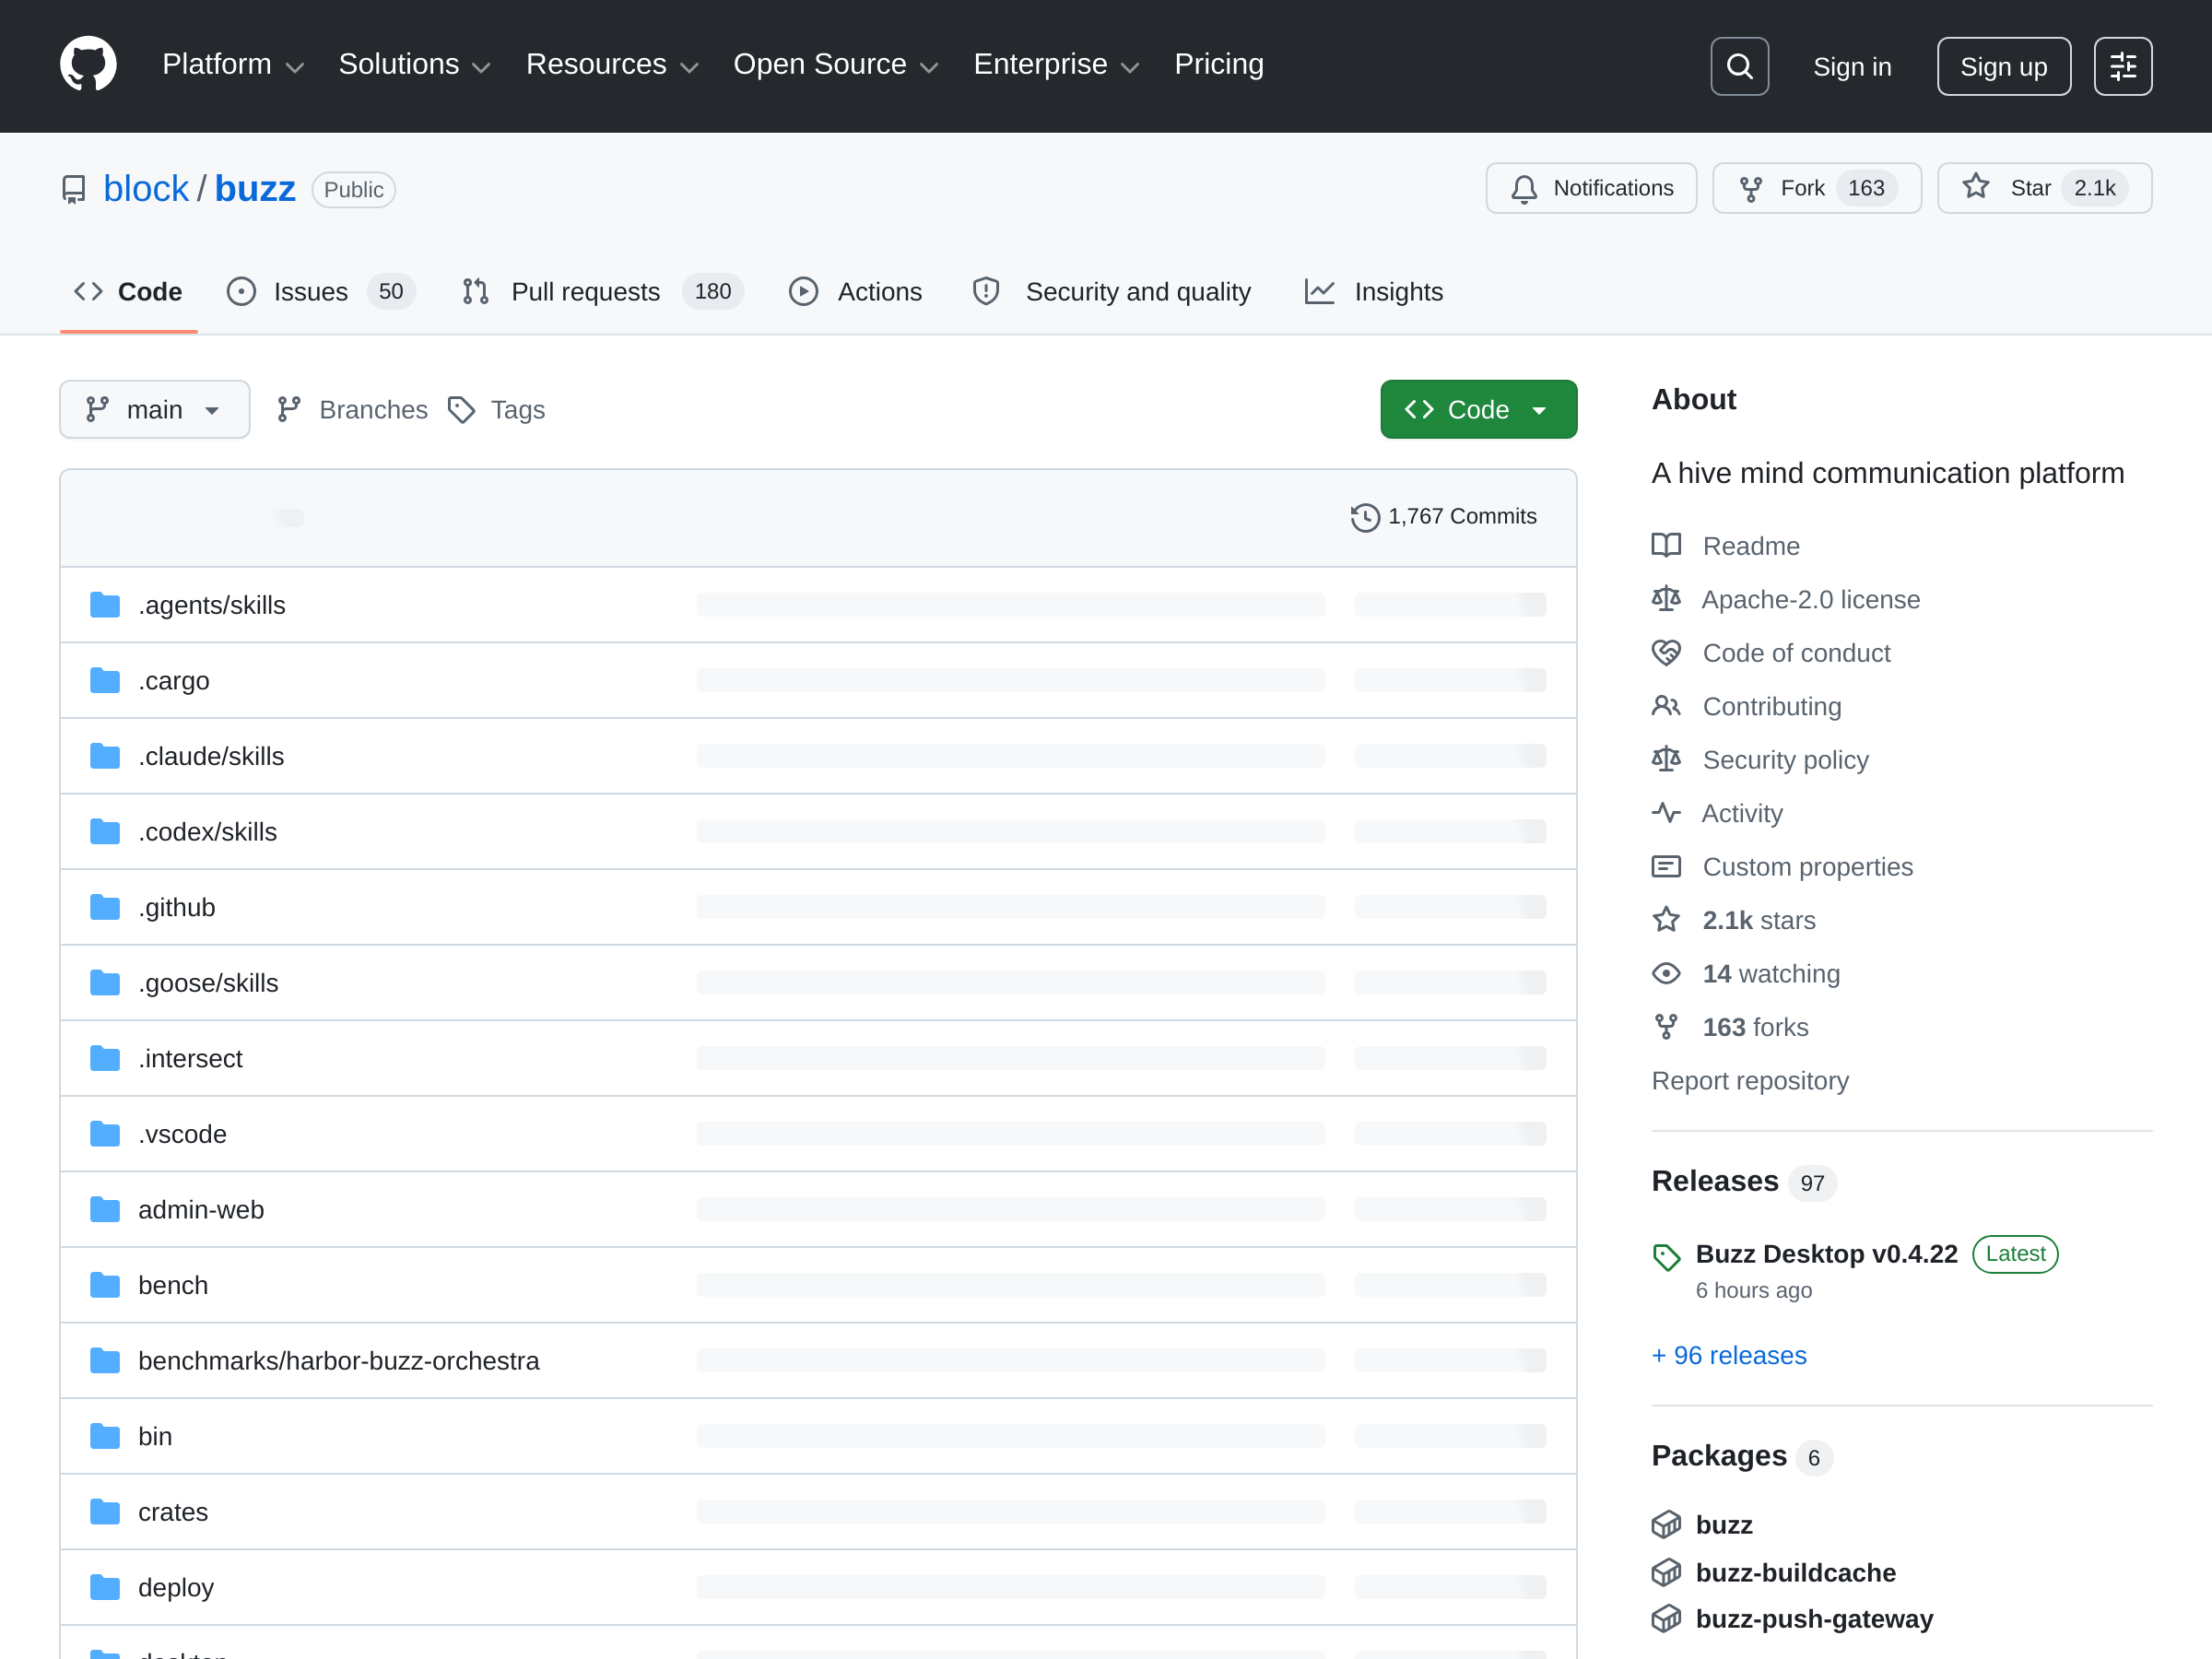Open the + 96 releases link
The image size is (2212, 1659).
[1728, 1355]
